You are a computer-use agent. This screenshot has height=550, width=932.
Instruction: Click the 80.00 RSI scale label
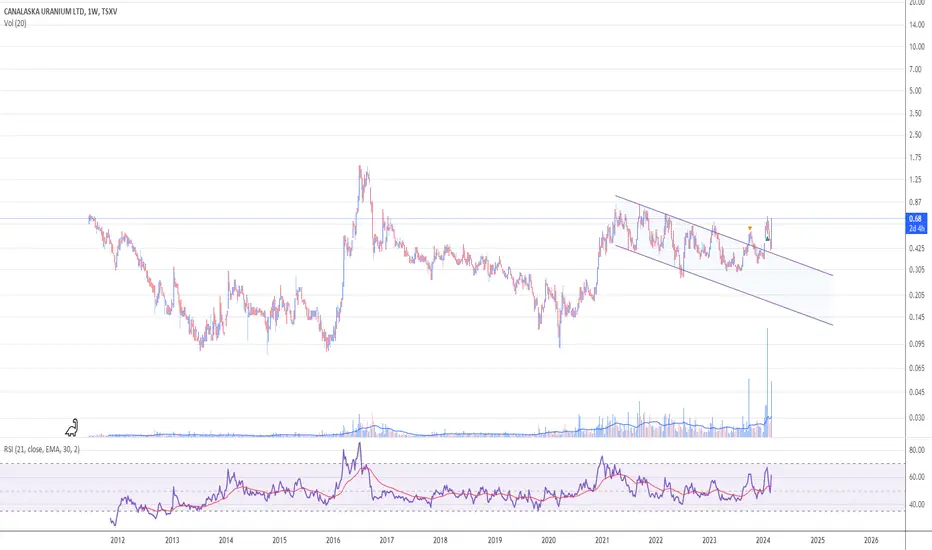click(x=917, y=450)
